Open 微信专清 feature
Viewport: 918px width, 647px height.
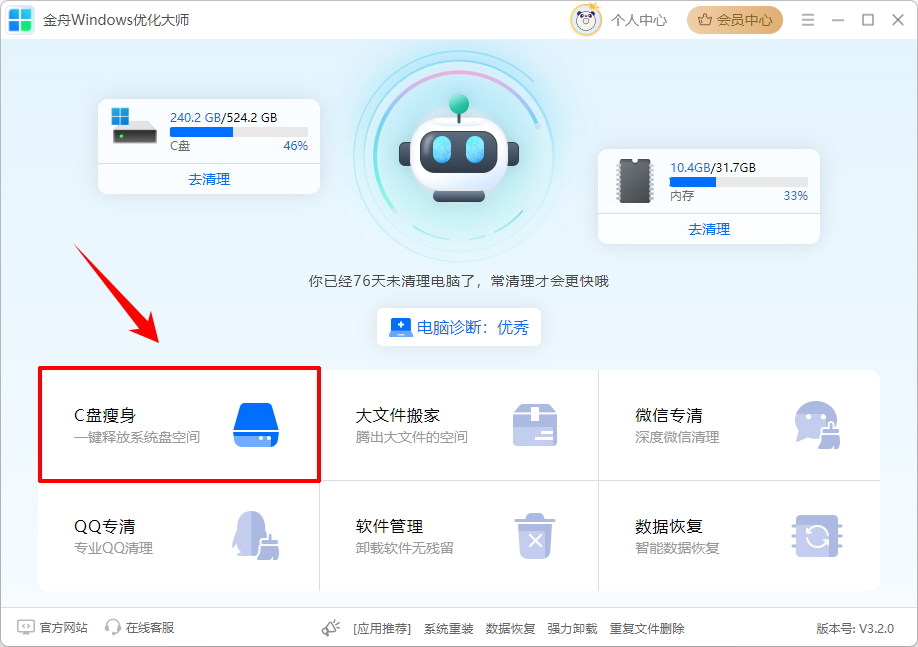click(739, 425)
